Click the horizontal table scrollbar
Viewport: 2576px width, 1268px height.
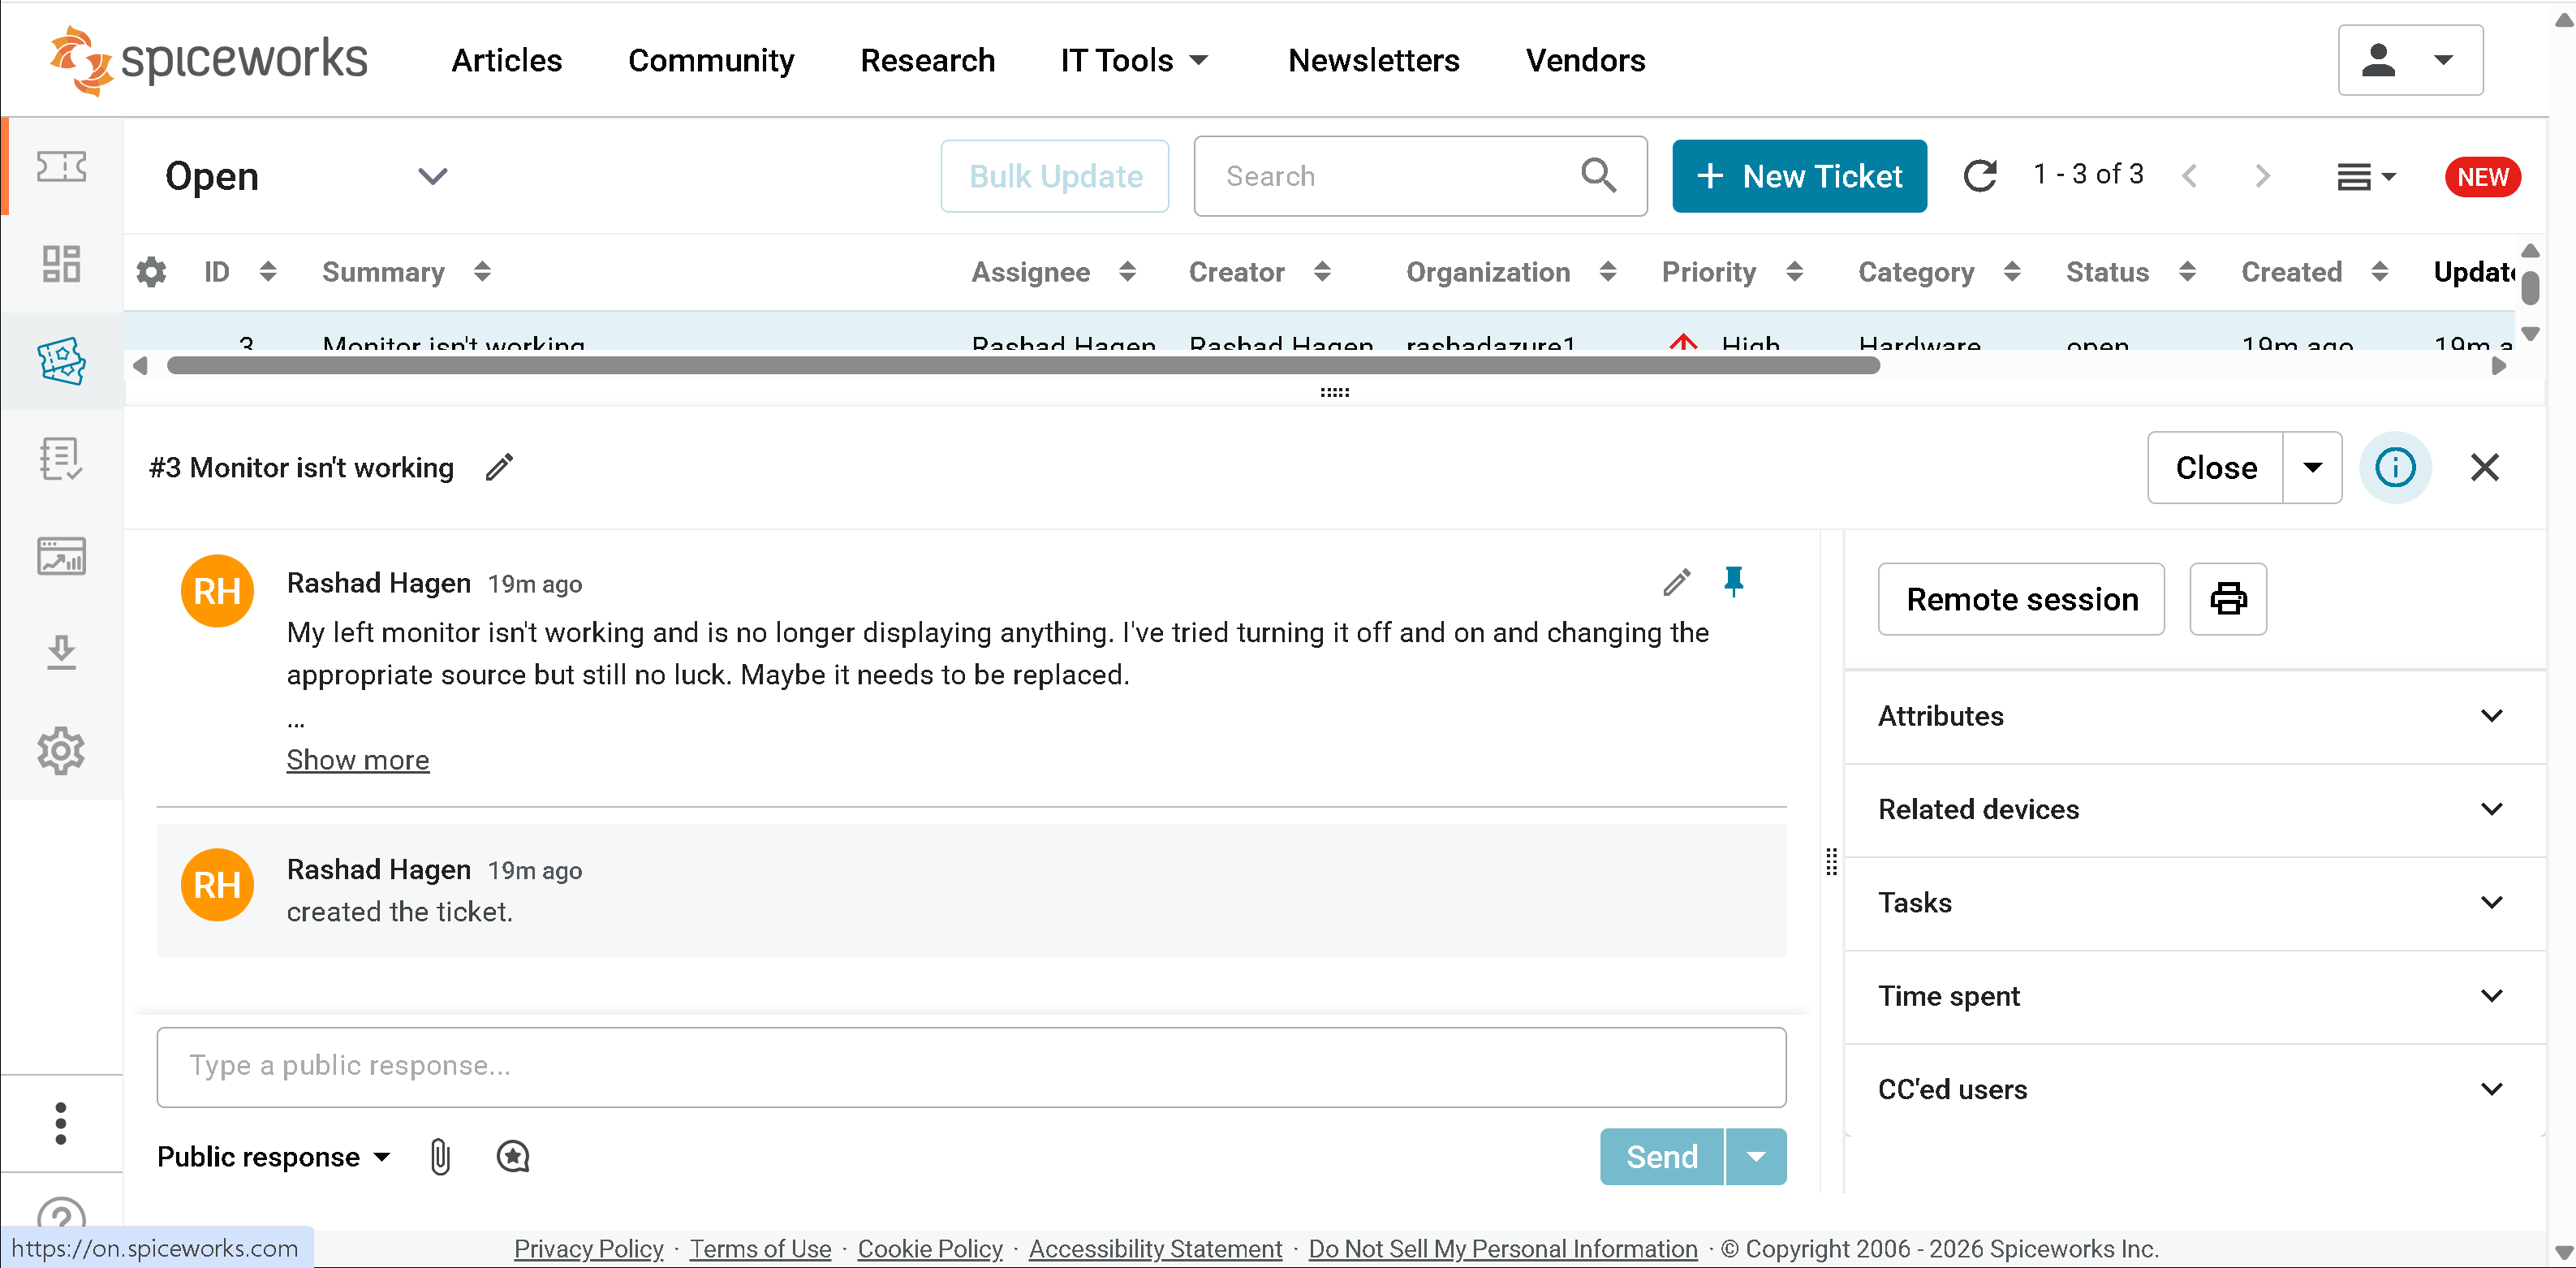[x=1022, y=366]
